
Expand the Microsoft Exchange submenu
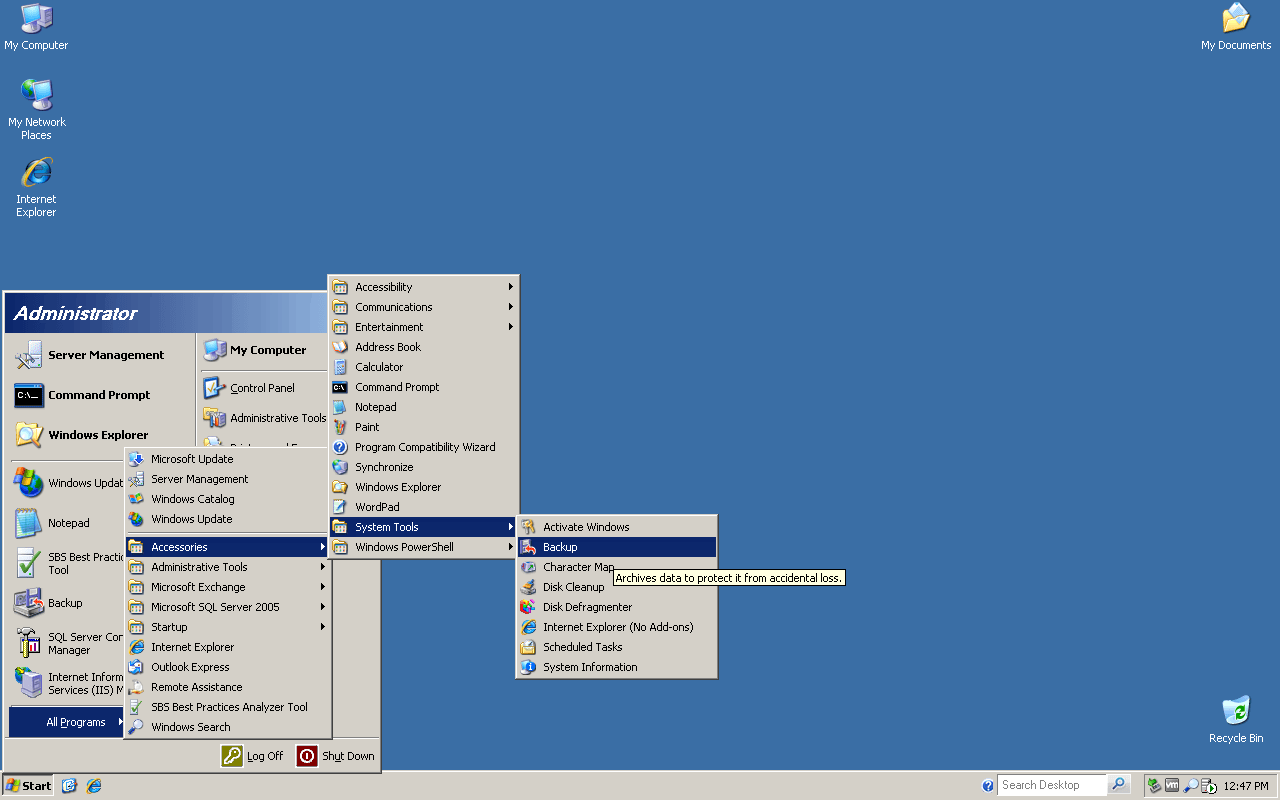(x=227, y=587)
